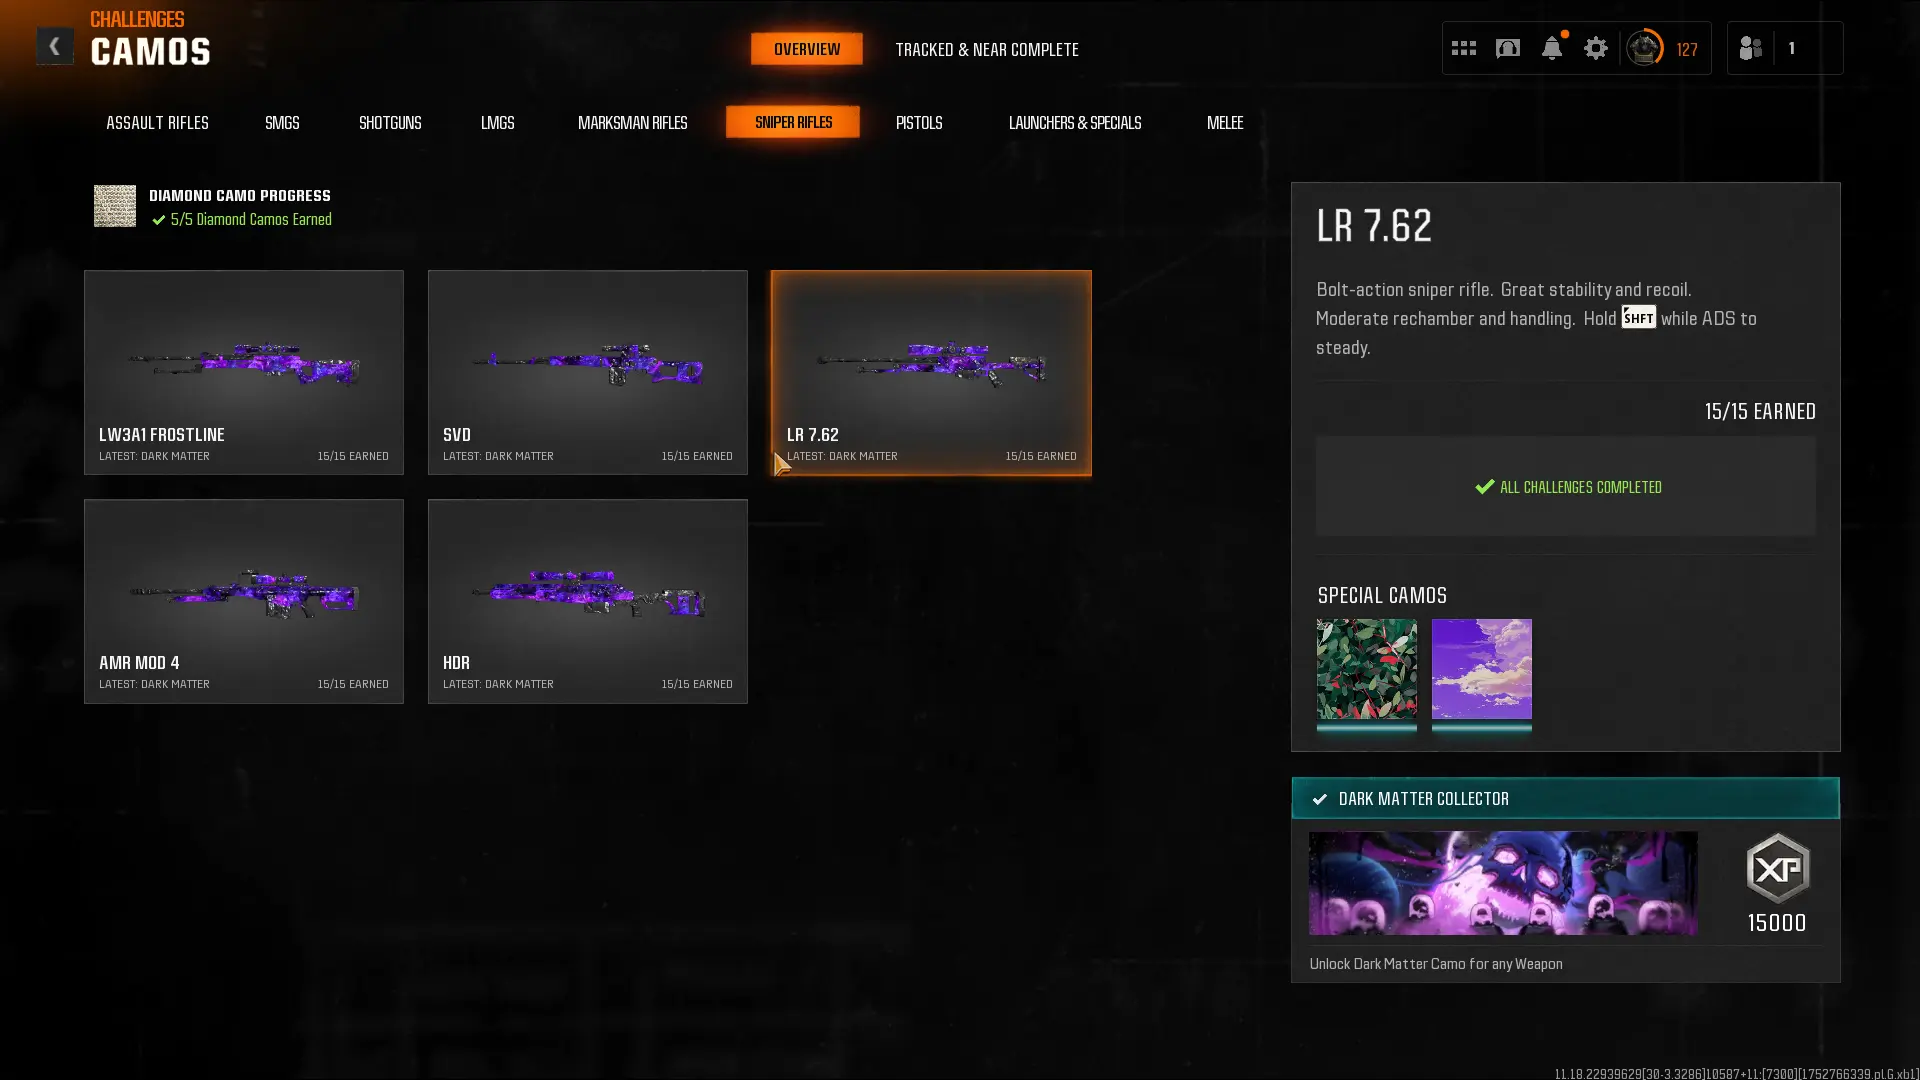Open the headset comms icon
Image resolution: width=1920 pixels, height=1080 pixels.
[1507, 48]
